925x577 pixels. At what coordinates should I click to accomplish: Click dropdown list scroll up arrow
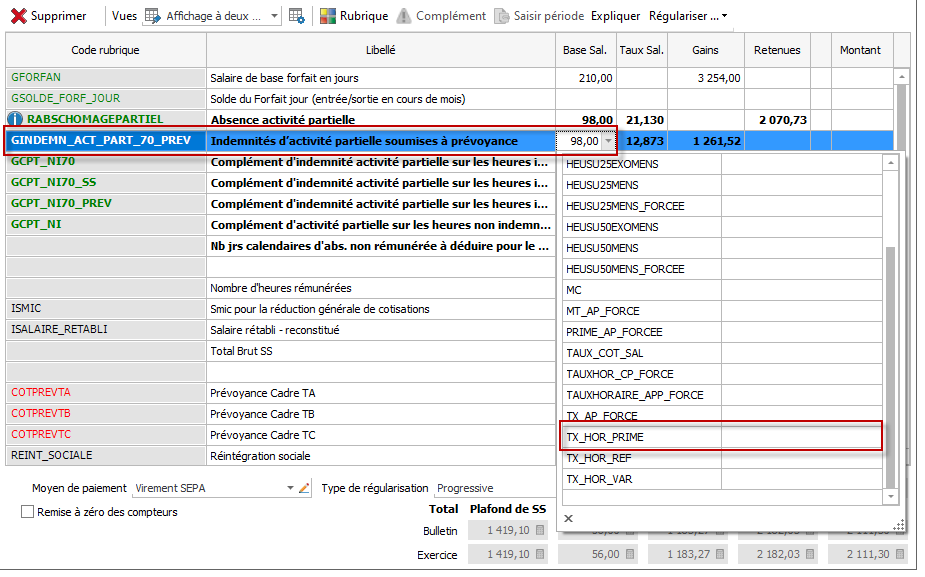pos(891,163)
